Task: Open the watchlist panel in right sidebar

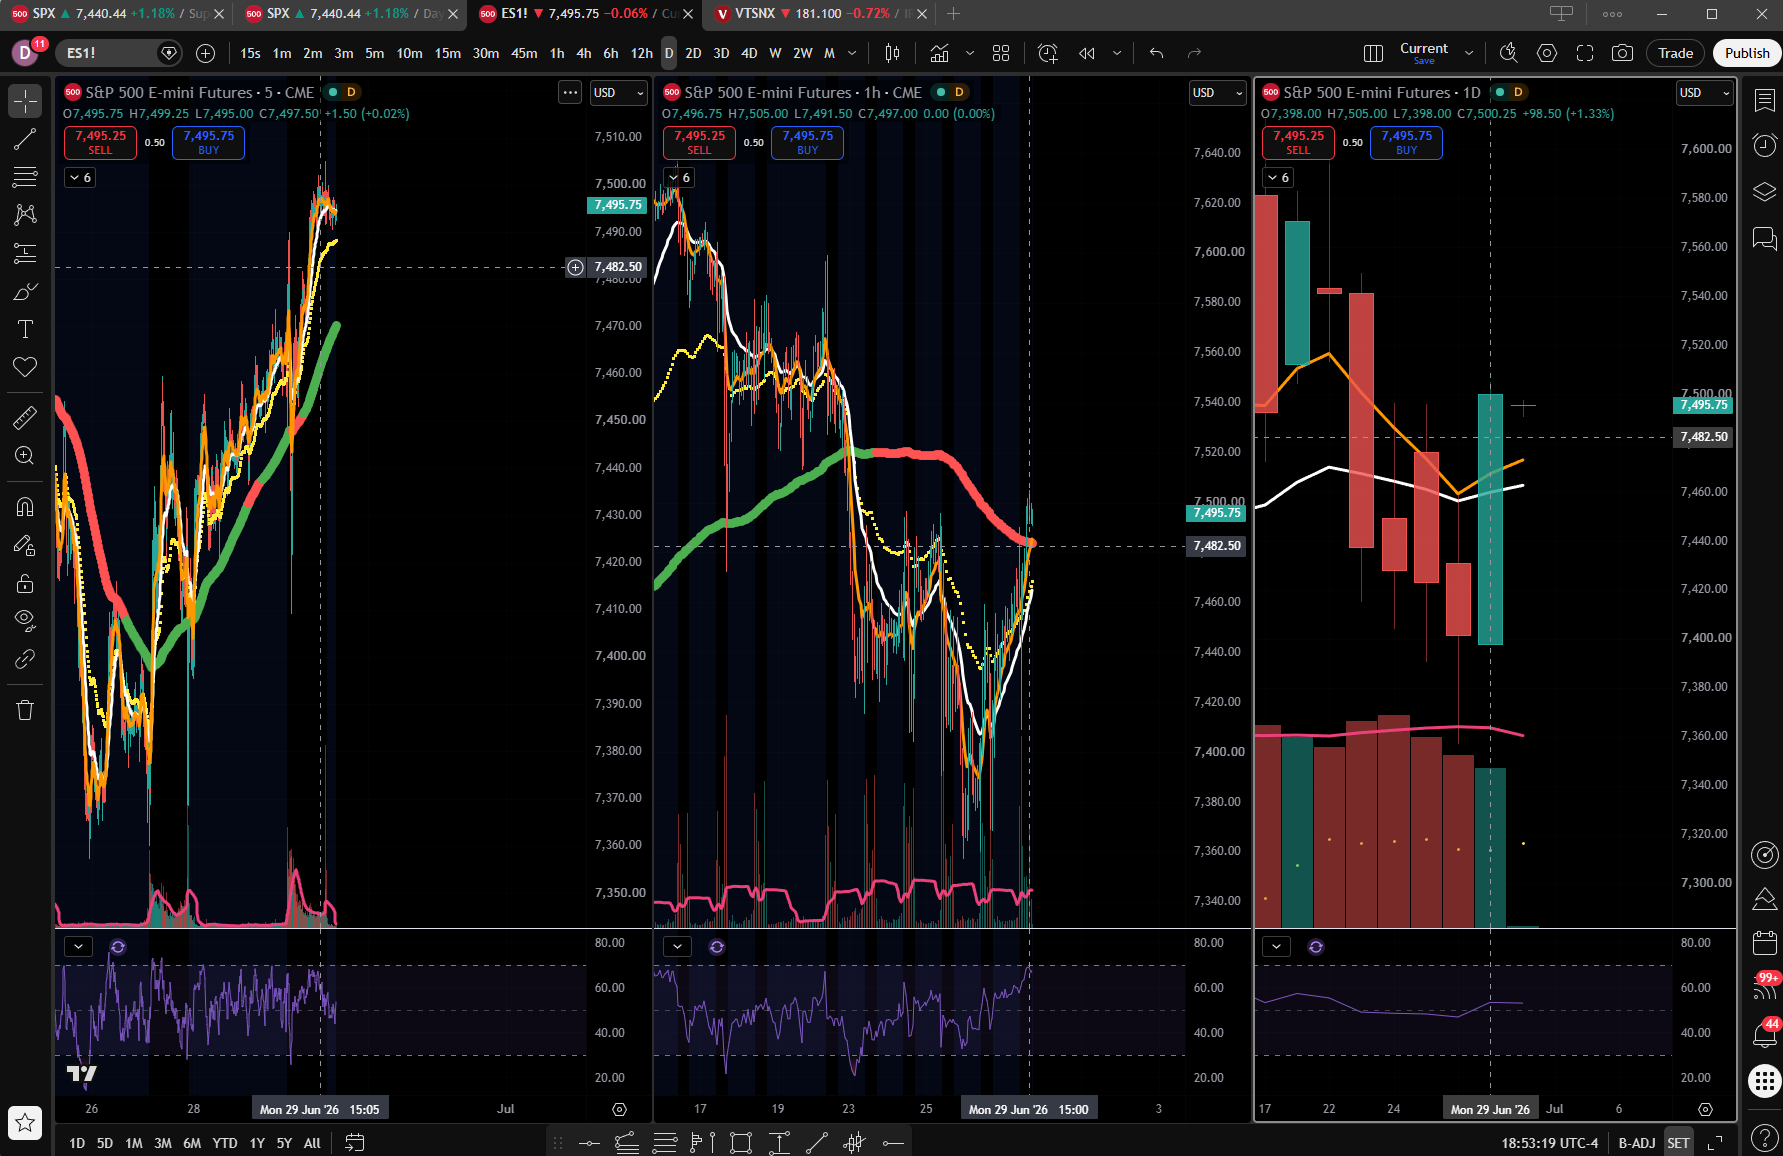Action: [x=1765, y=100]
